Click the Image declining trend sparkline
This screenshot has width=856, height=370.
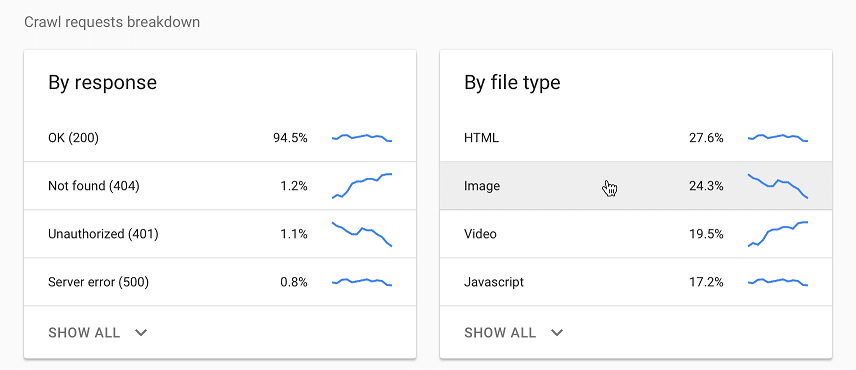pos(778,186)
